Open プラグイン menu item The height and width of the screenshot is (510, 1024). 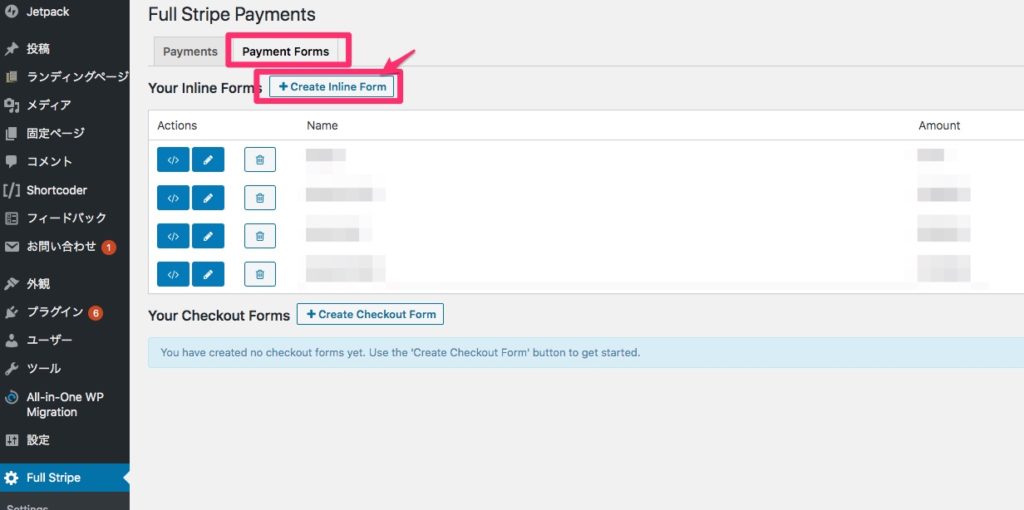[x=55, y=312]
